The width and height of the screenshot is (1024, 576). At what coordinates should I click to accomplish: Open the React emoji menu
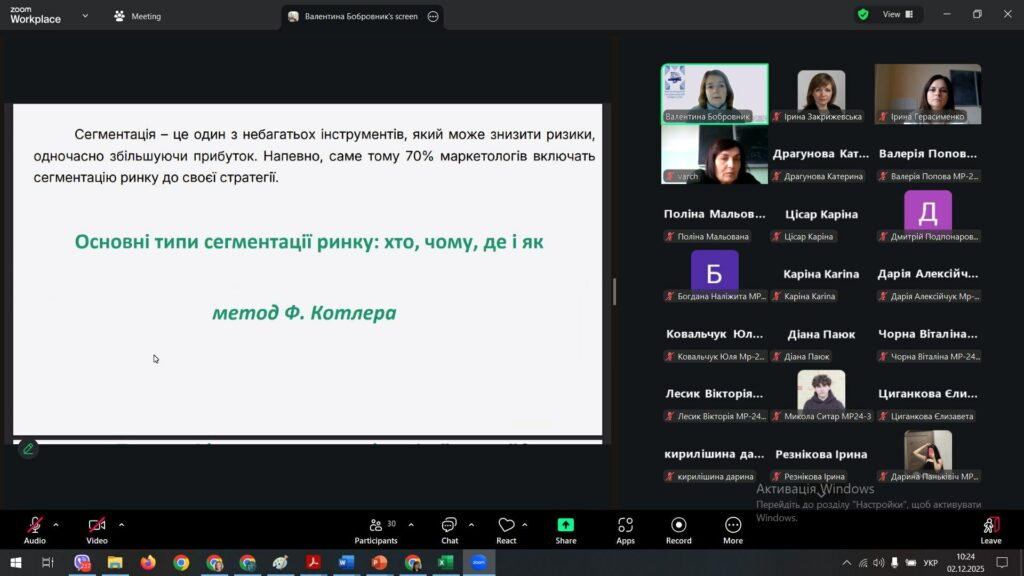[506, 529]
